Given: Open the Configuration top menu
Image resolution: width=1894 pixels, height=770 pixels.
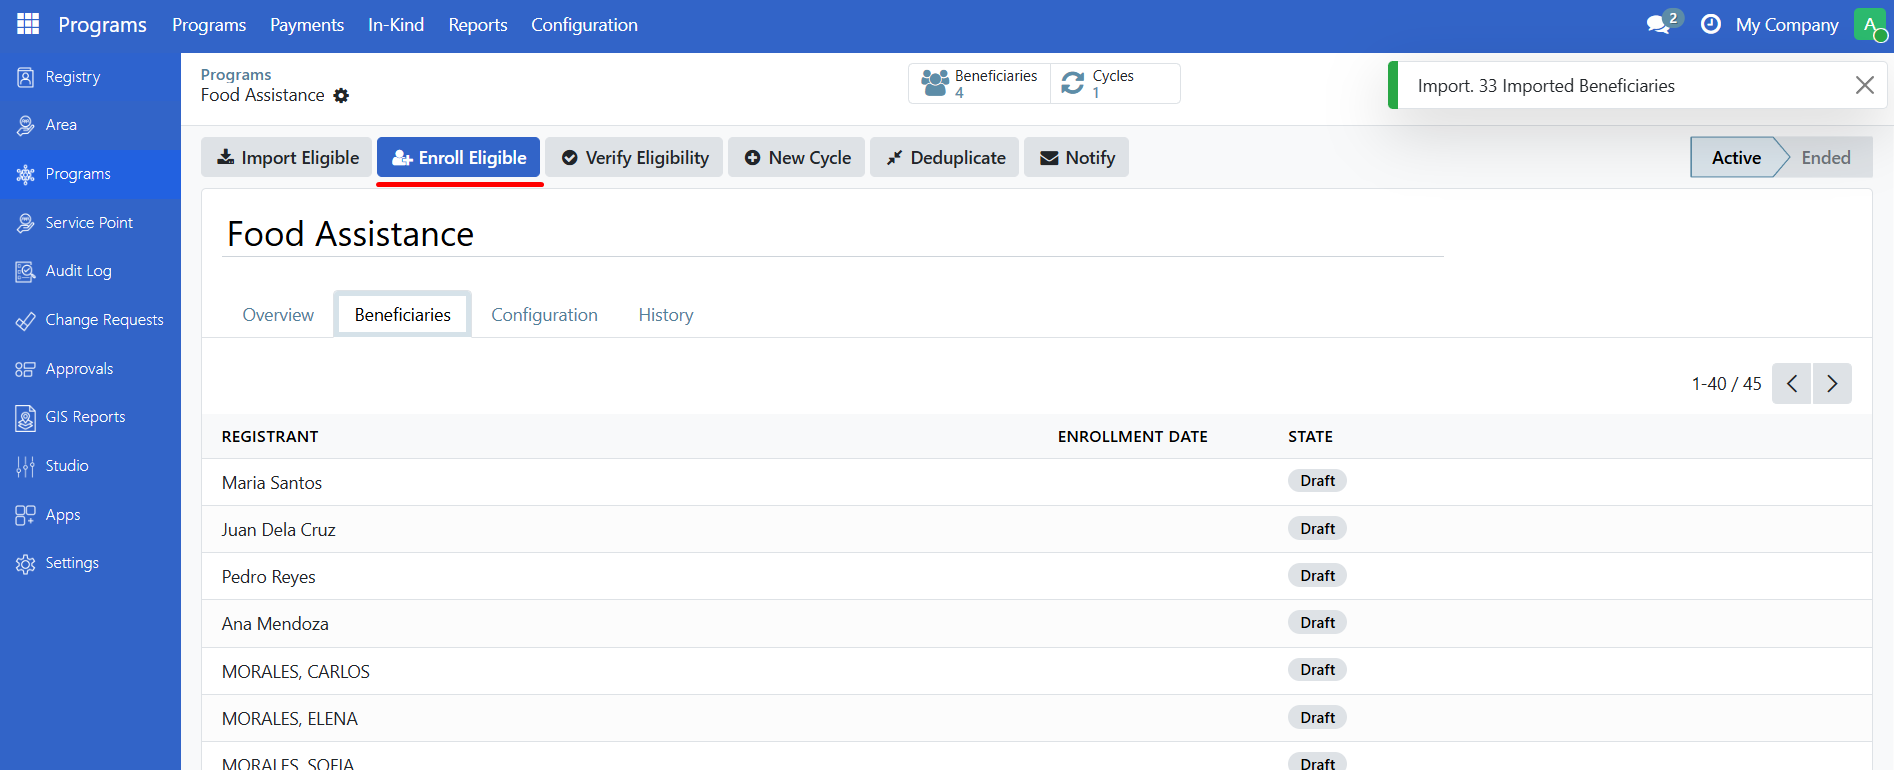Looking at the screenshot, I should coord(584,25).
